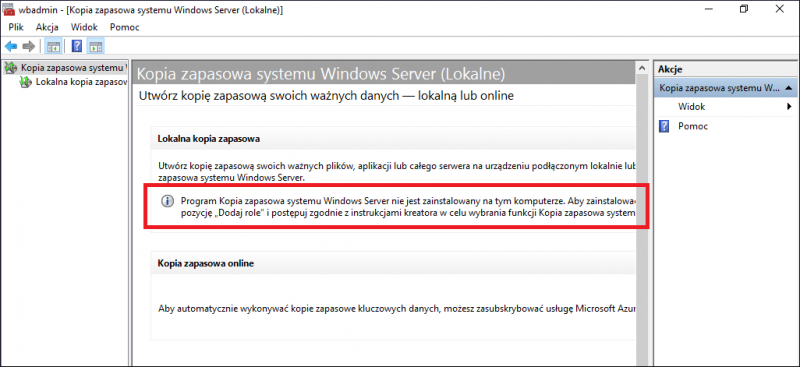The height and width of the screenshot is (367, 800).
Task: Open the Help toolbar question mark icon
Action: click(x=77, y=47)
